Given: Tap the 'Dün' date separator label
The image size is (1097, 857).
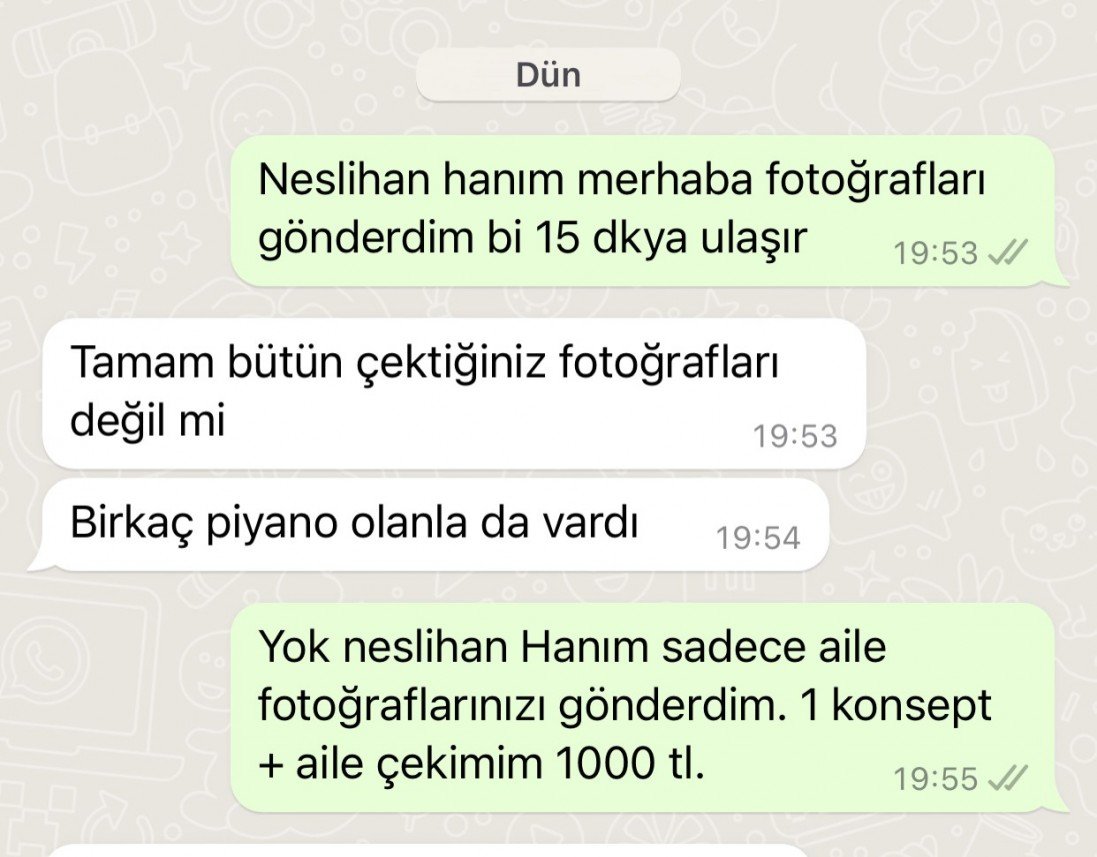Looking at the screenshot, I should tap(548, 75).
